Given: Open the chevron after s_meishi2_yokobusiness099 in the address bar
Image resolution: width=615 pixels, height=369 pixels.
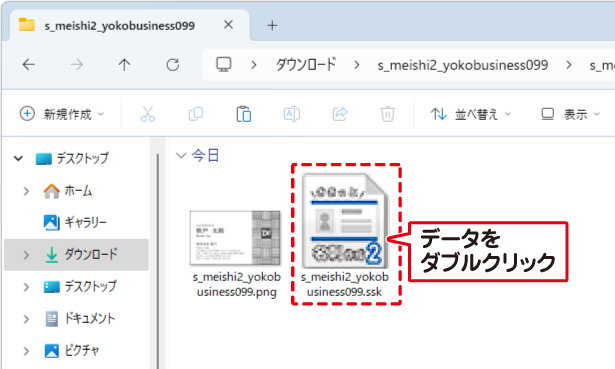Looking at the screenshot, I should click(569, 65).
